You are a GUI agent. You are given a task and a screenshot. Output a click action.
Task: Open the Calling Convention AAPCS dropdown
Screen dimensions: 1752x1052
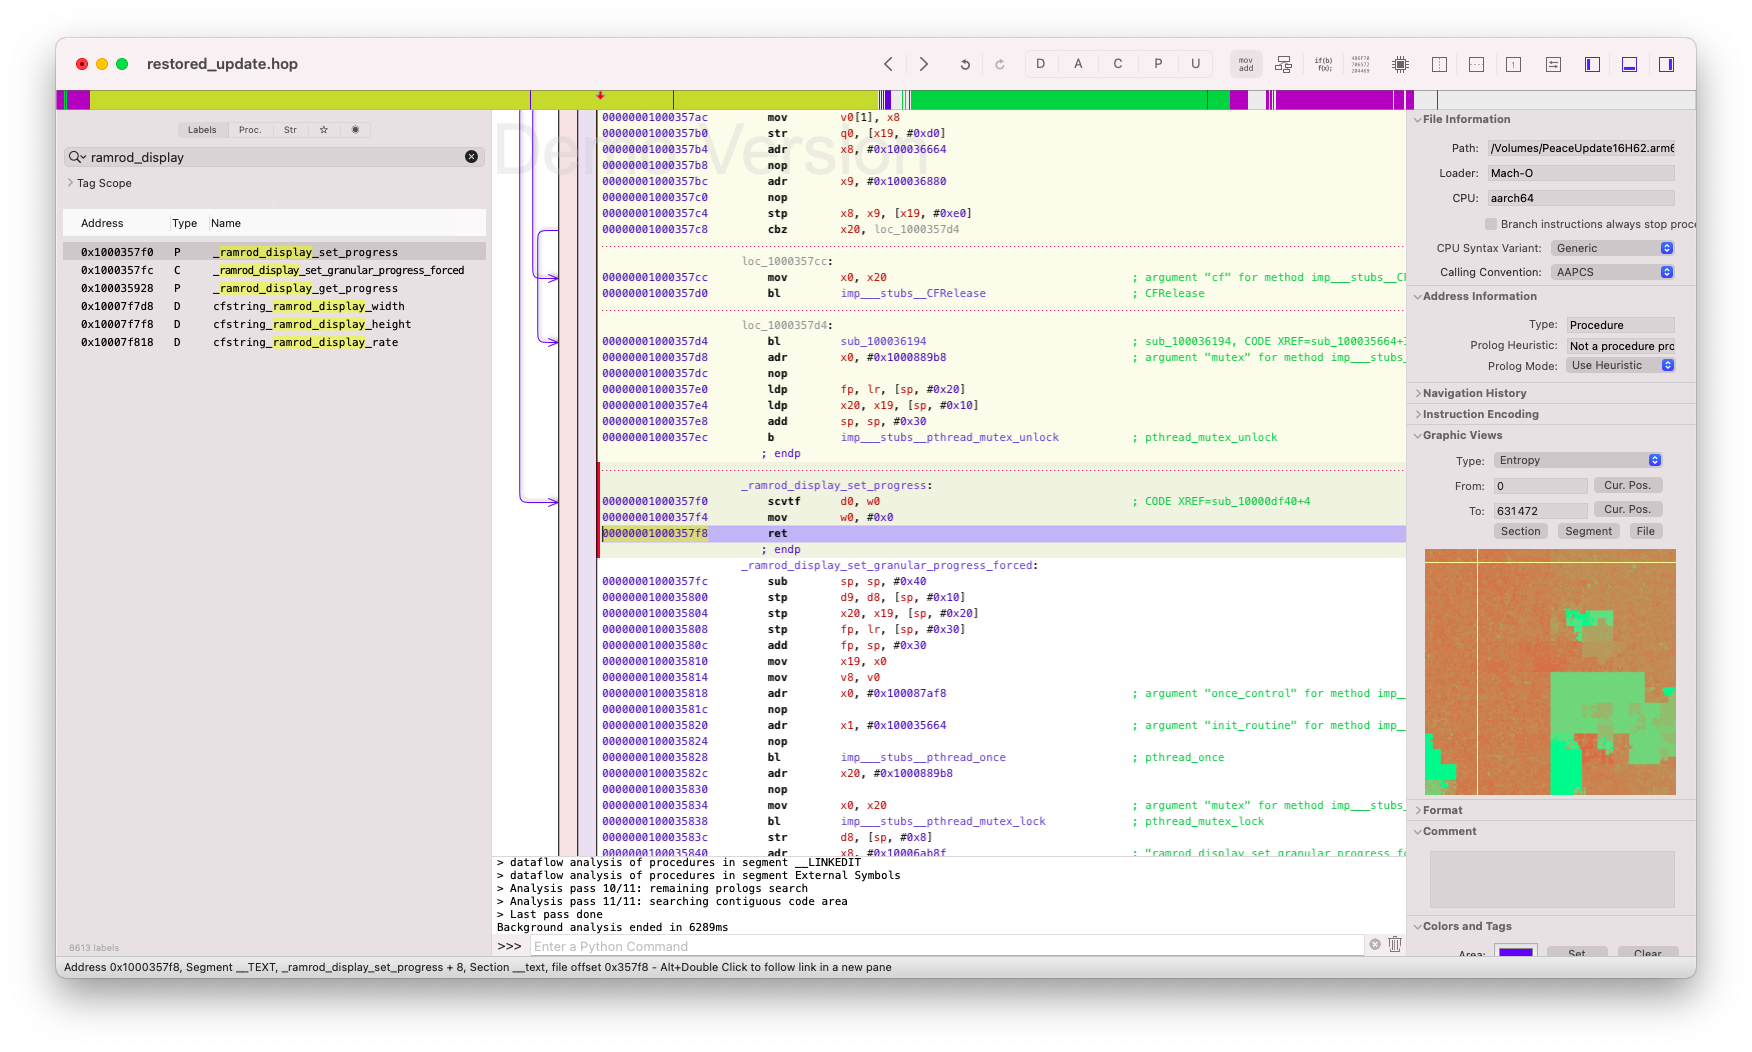click(1612, 271)
